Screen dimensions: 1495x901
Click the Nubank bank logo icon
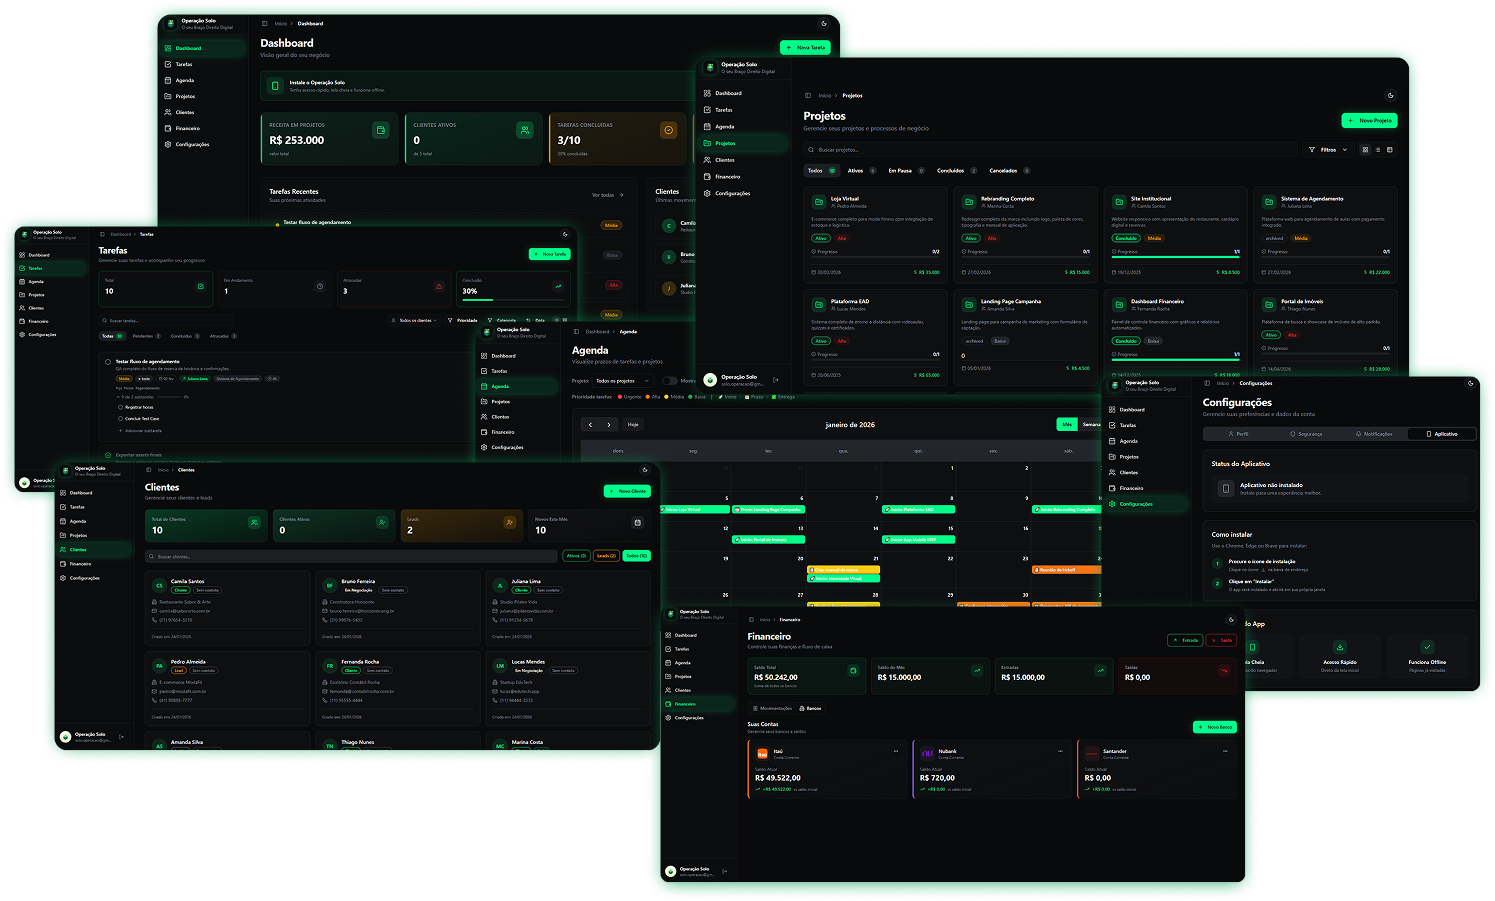tap(927, 753)
